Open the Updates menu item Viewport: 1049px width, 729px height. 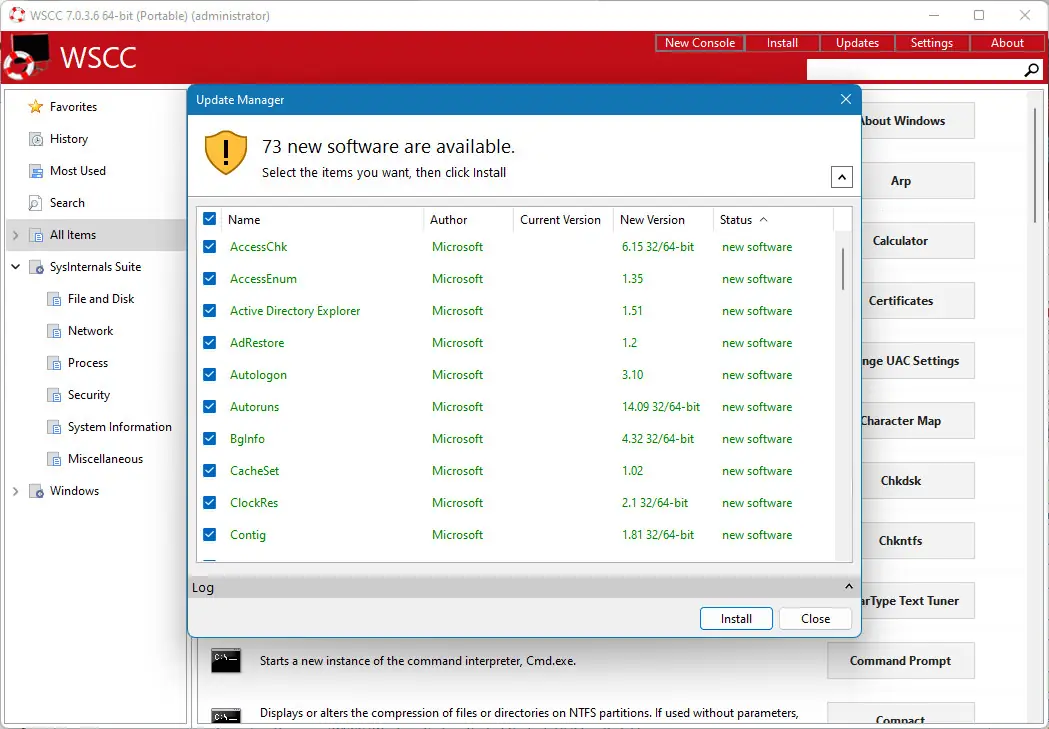click(857, 43)
